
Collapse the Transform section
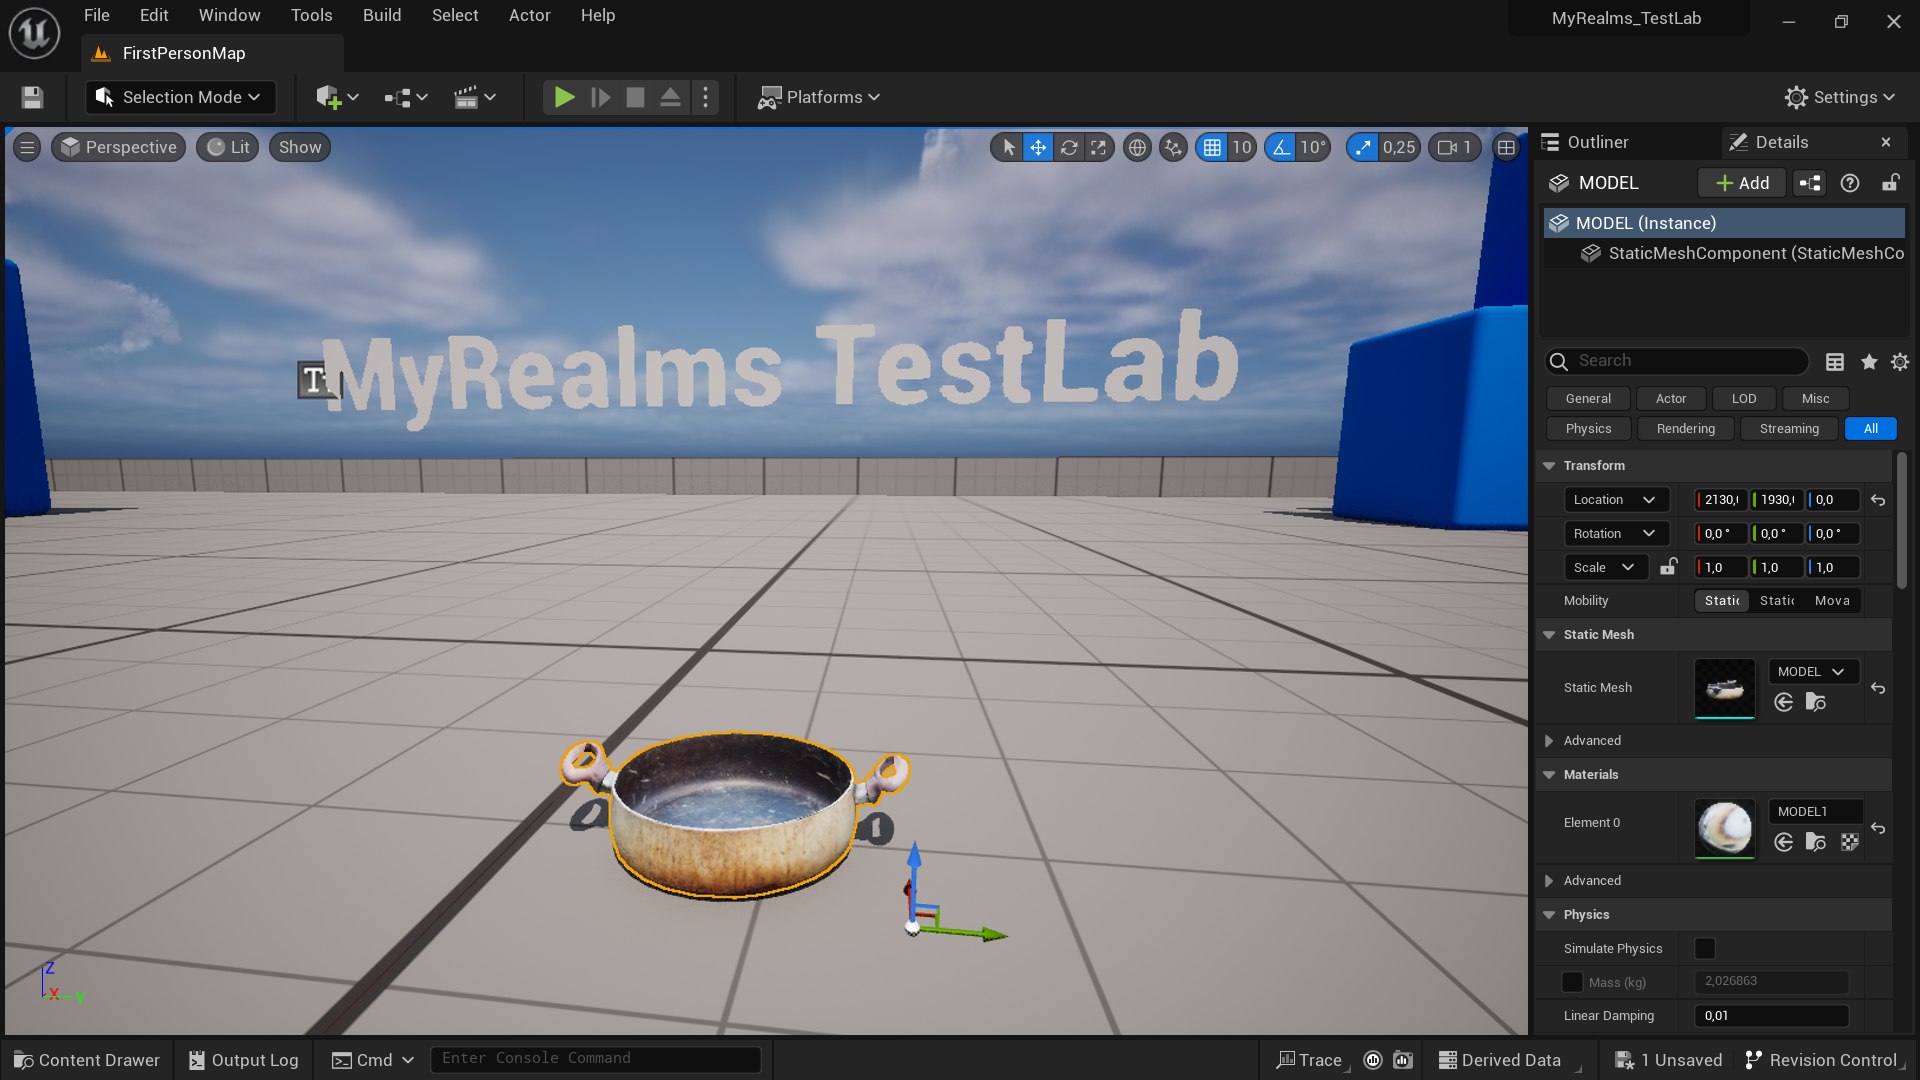click(x=1549, y=466)
